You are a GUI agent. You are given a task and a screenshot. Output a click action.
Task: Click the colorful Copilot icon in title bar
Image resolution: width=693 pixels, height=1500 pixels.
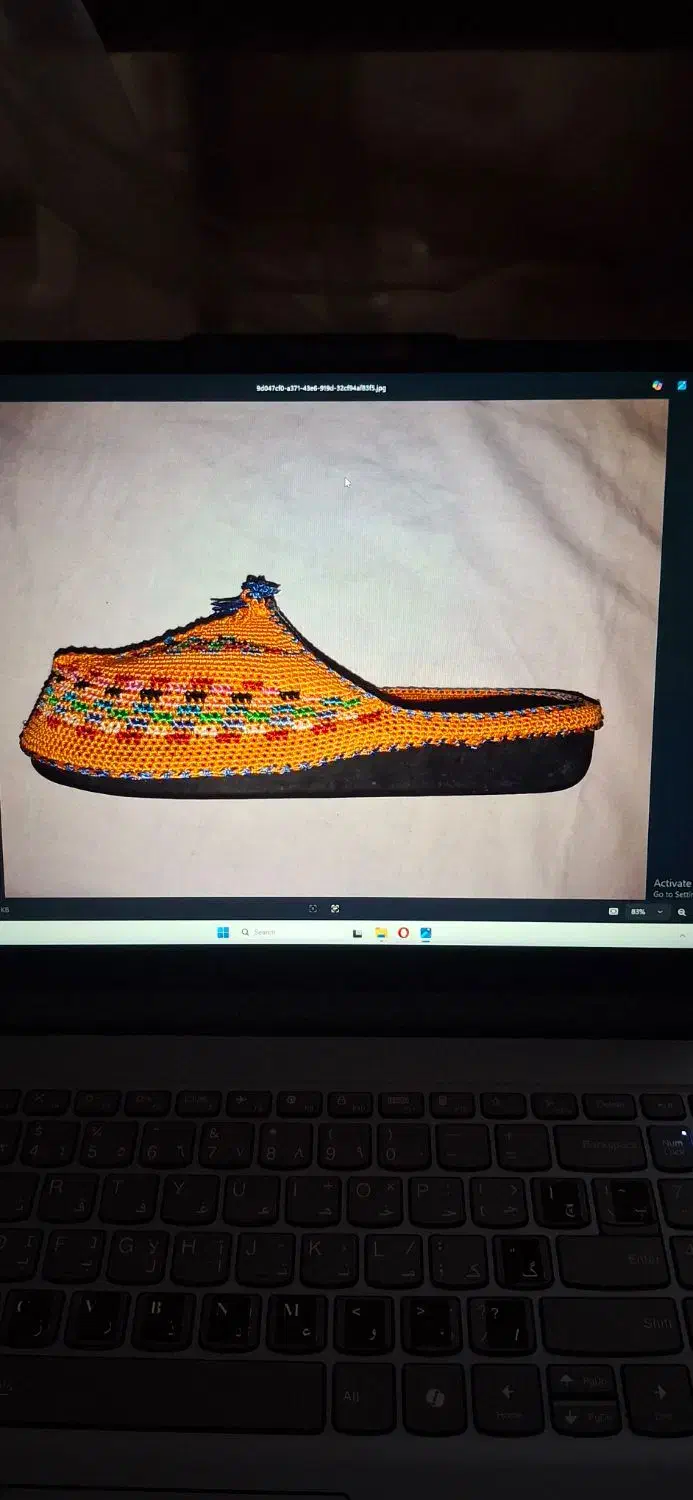point(657,385)
